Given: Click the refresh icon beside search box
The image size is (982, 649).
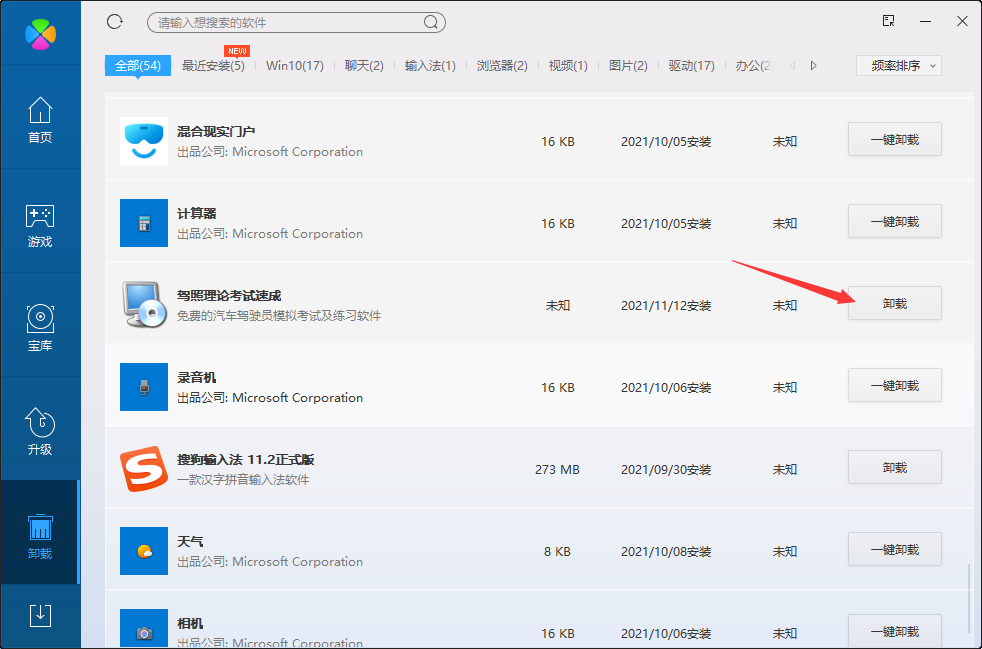Looking at the screenshot, I should pos(115,22).
